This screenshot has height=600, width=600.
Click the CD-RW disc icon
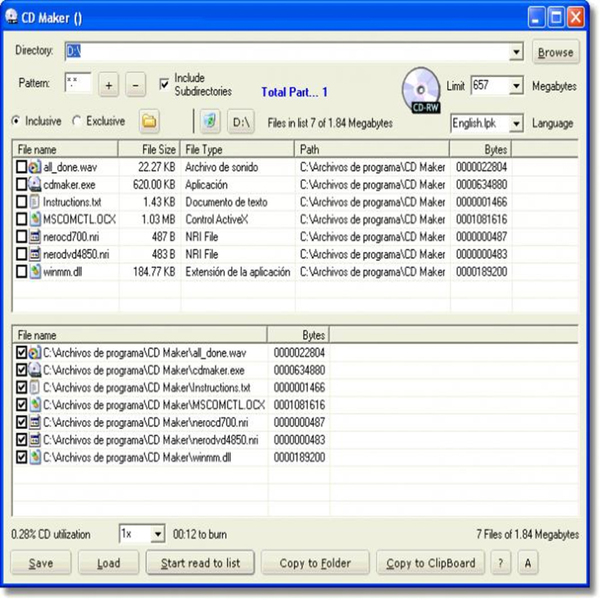(x=421, y=90)
